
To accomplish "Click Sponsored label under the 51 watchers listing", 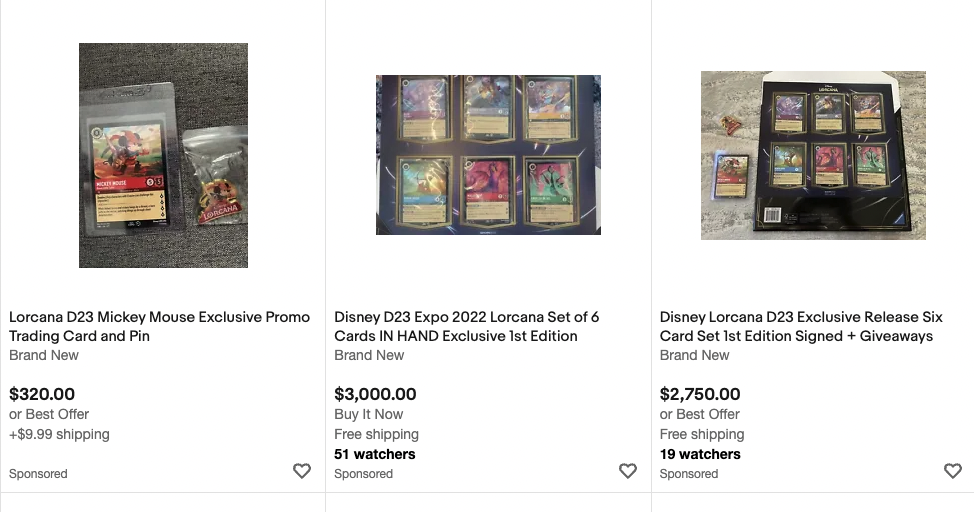I will (x=363, y=474).
